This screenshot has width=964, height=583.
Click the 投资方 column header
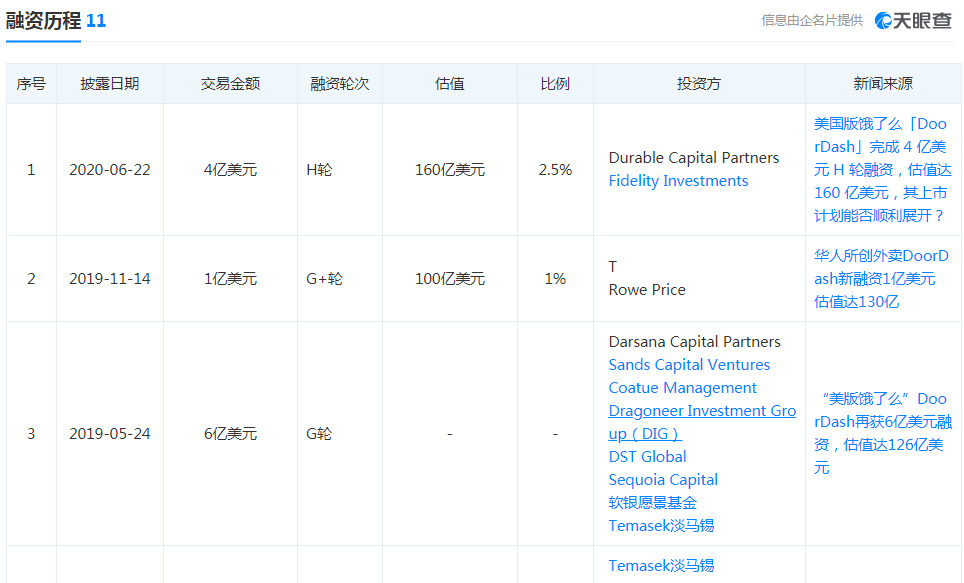click(699, 84)
